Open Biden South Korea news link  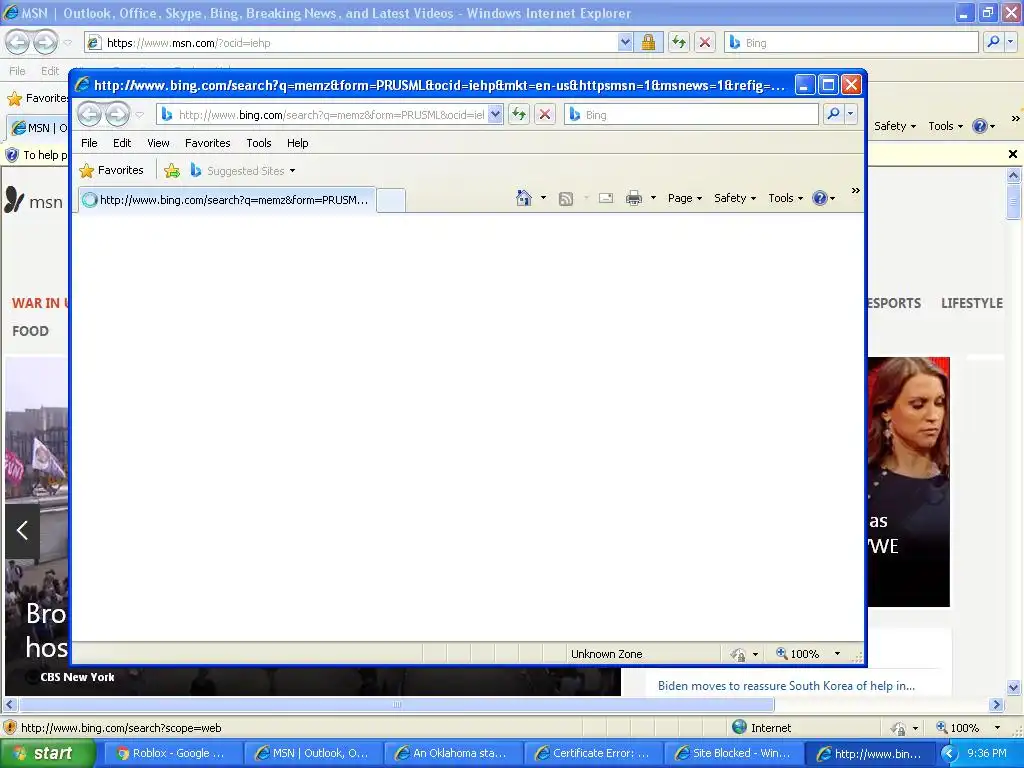pos(786,686)
